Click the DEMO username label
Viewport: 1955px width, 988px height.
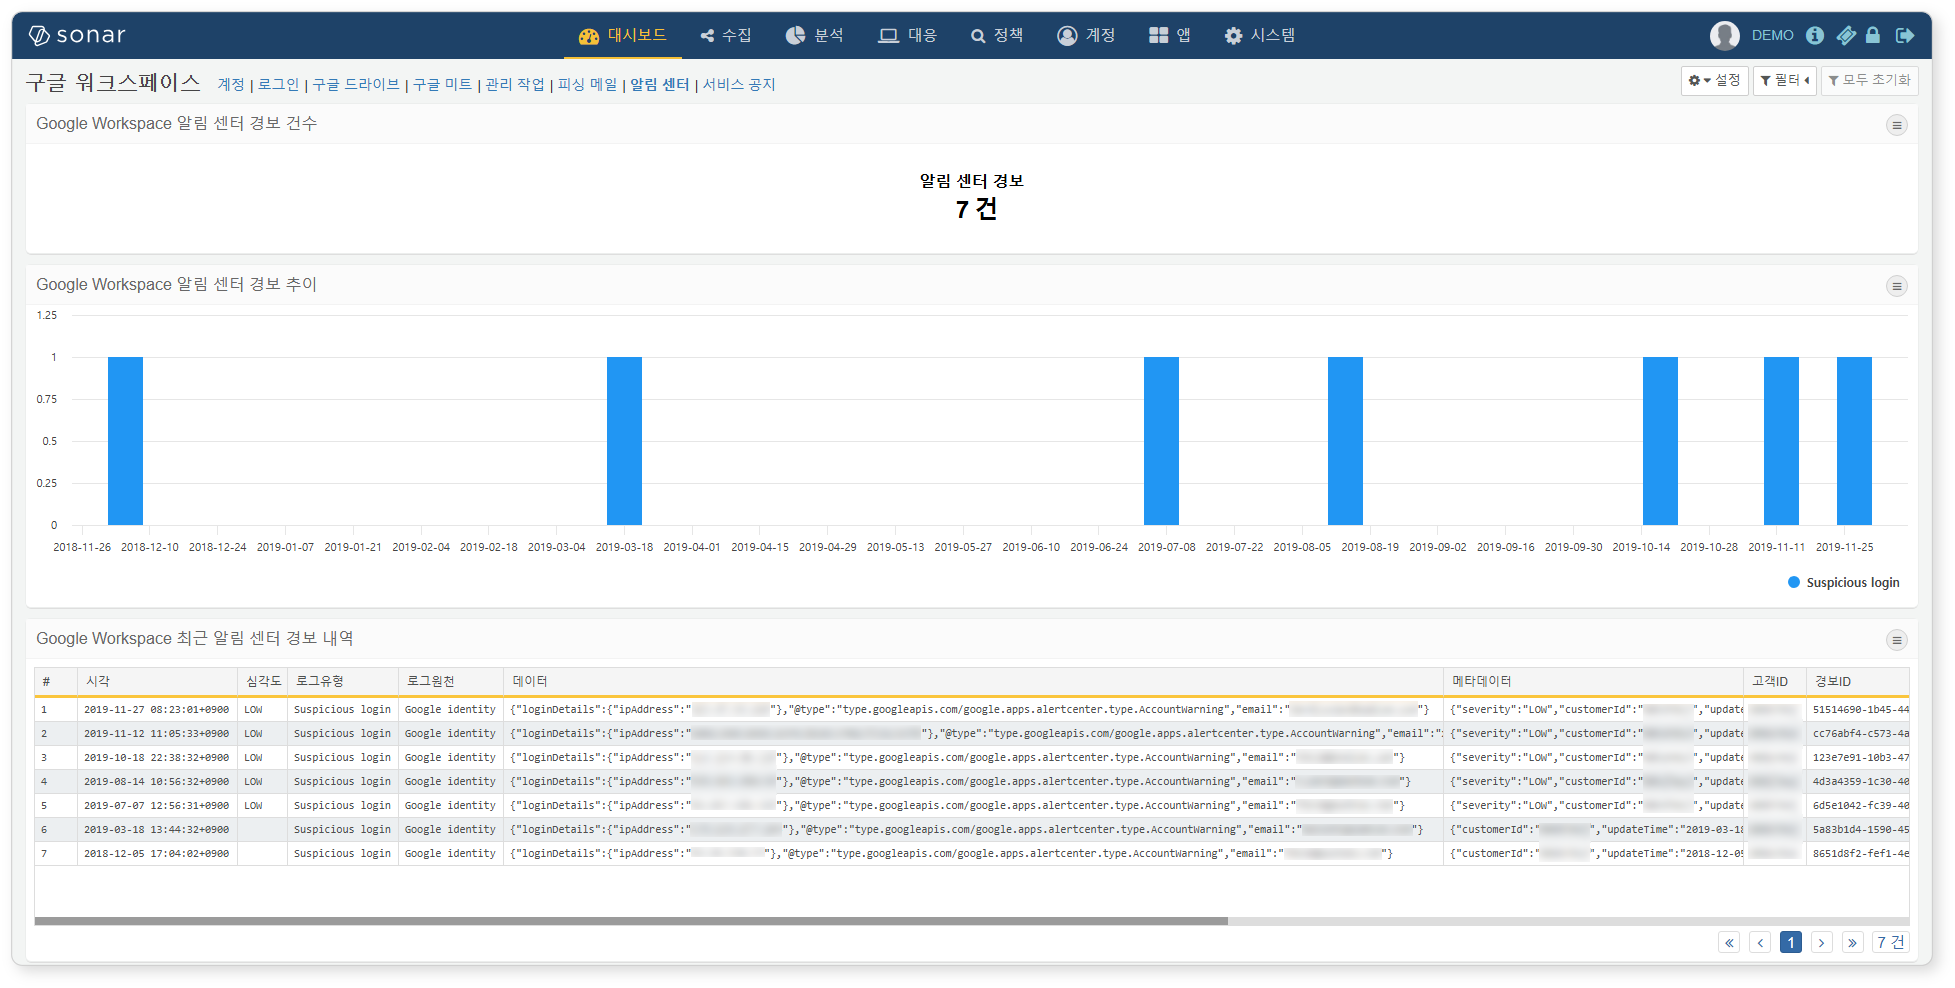[1772, 35]
